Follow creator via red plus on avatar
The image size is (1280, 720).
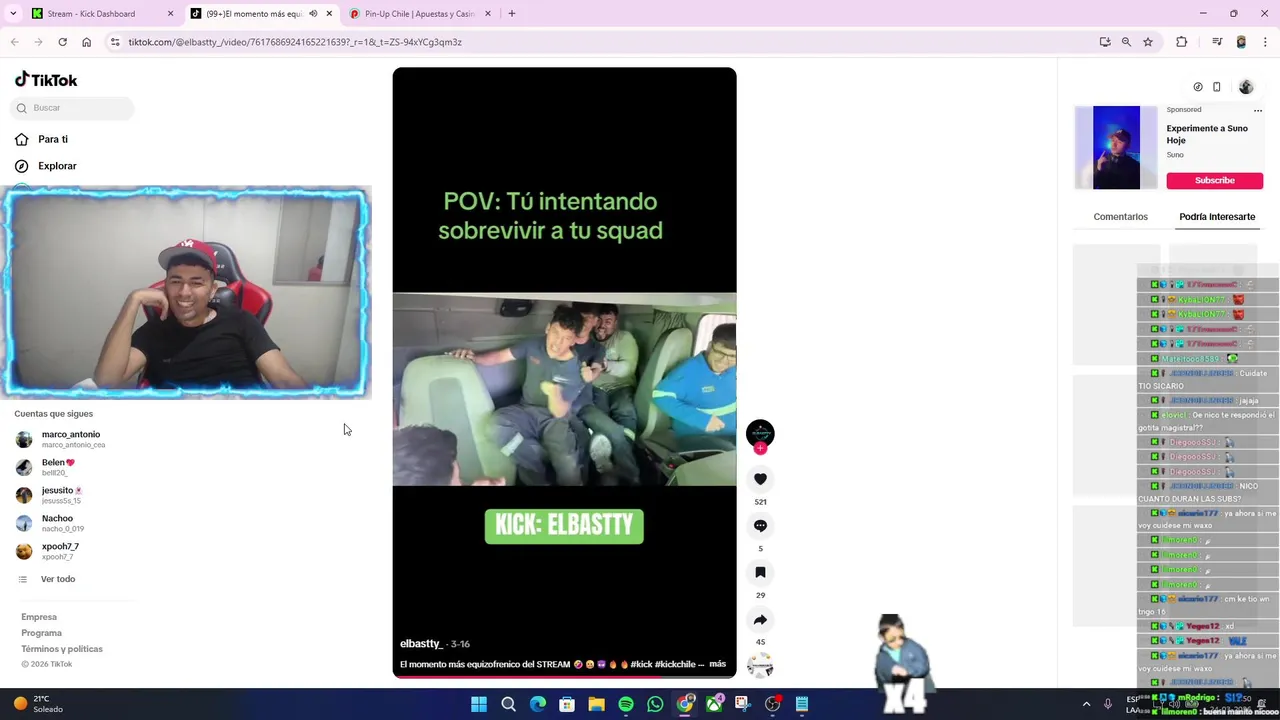(760, 448)
